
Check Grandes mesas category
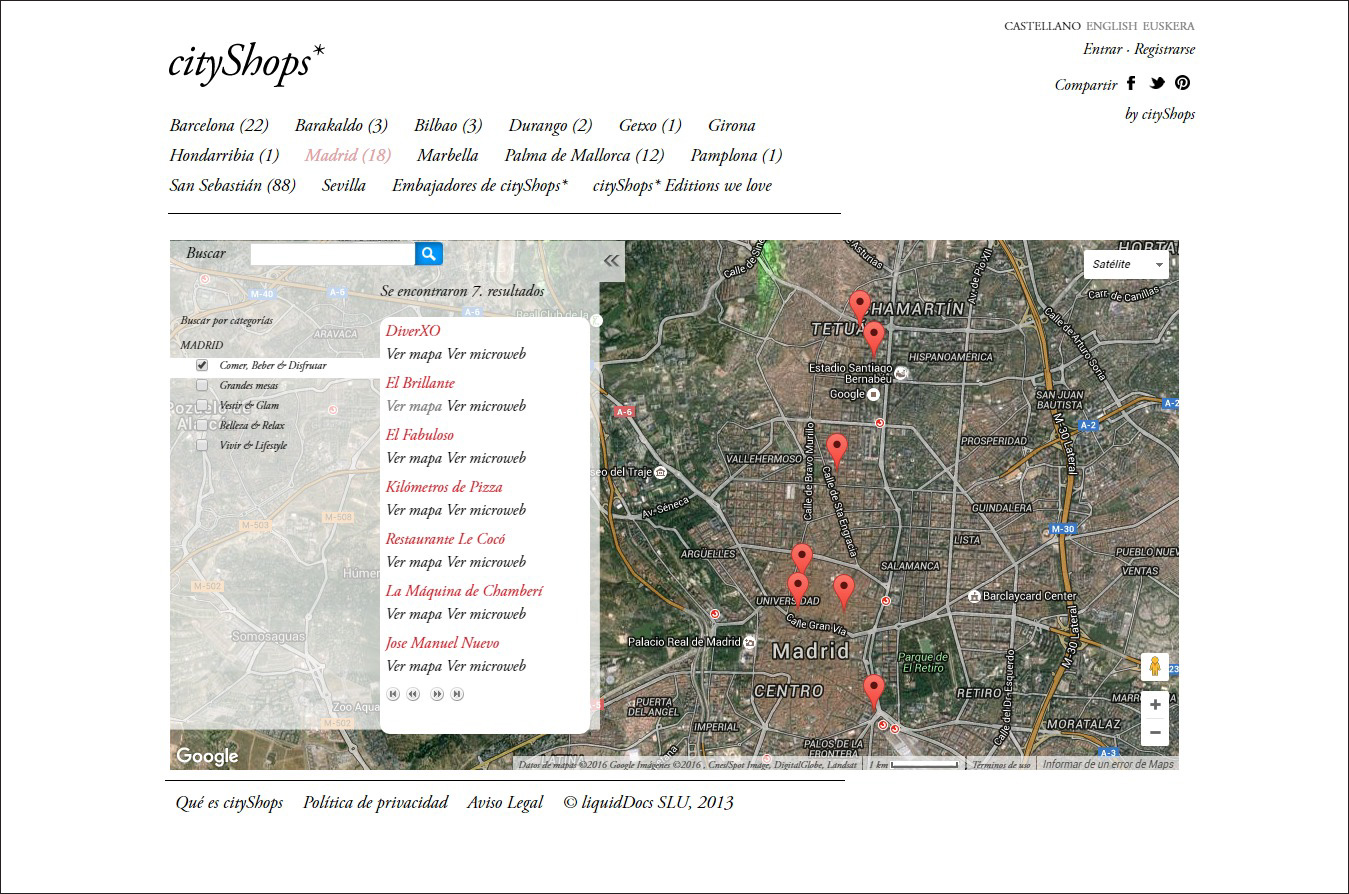(x=202, y=386)
